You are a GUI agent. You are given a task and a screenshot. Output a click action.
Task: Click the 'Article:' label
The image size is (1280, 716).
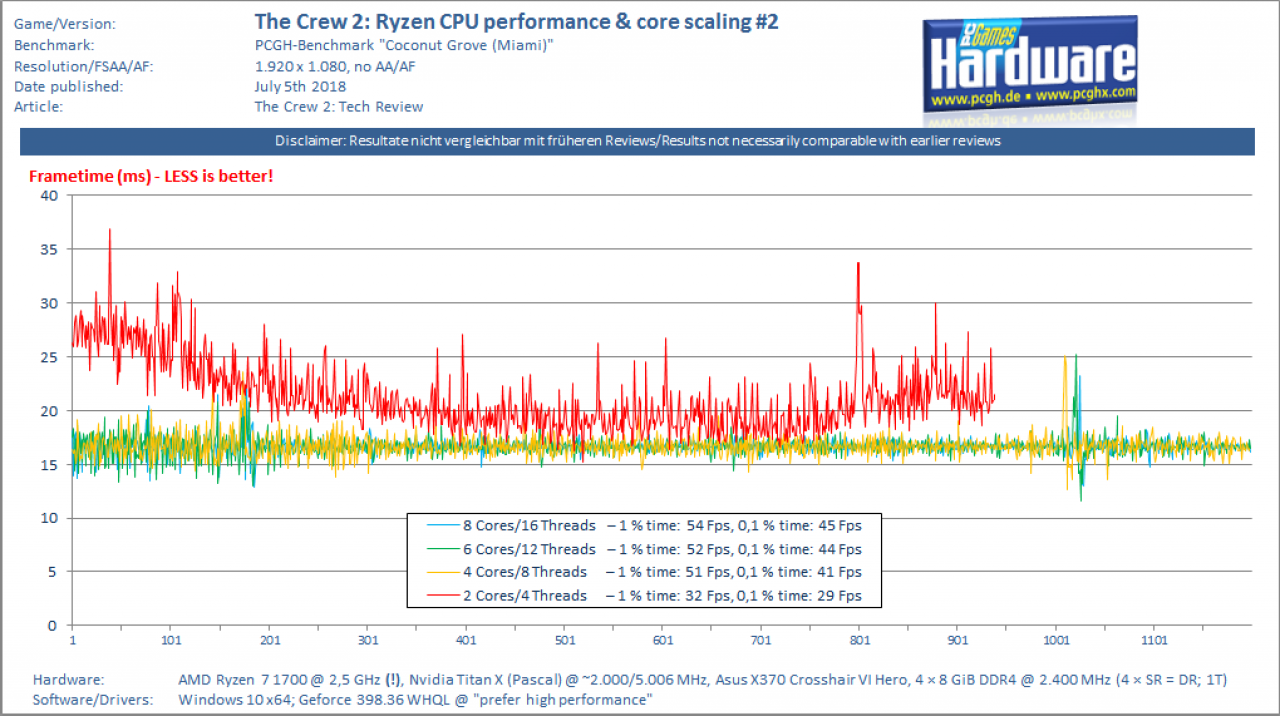[x=39, y=106]
